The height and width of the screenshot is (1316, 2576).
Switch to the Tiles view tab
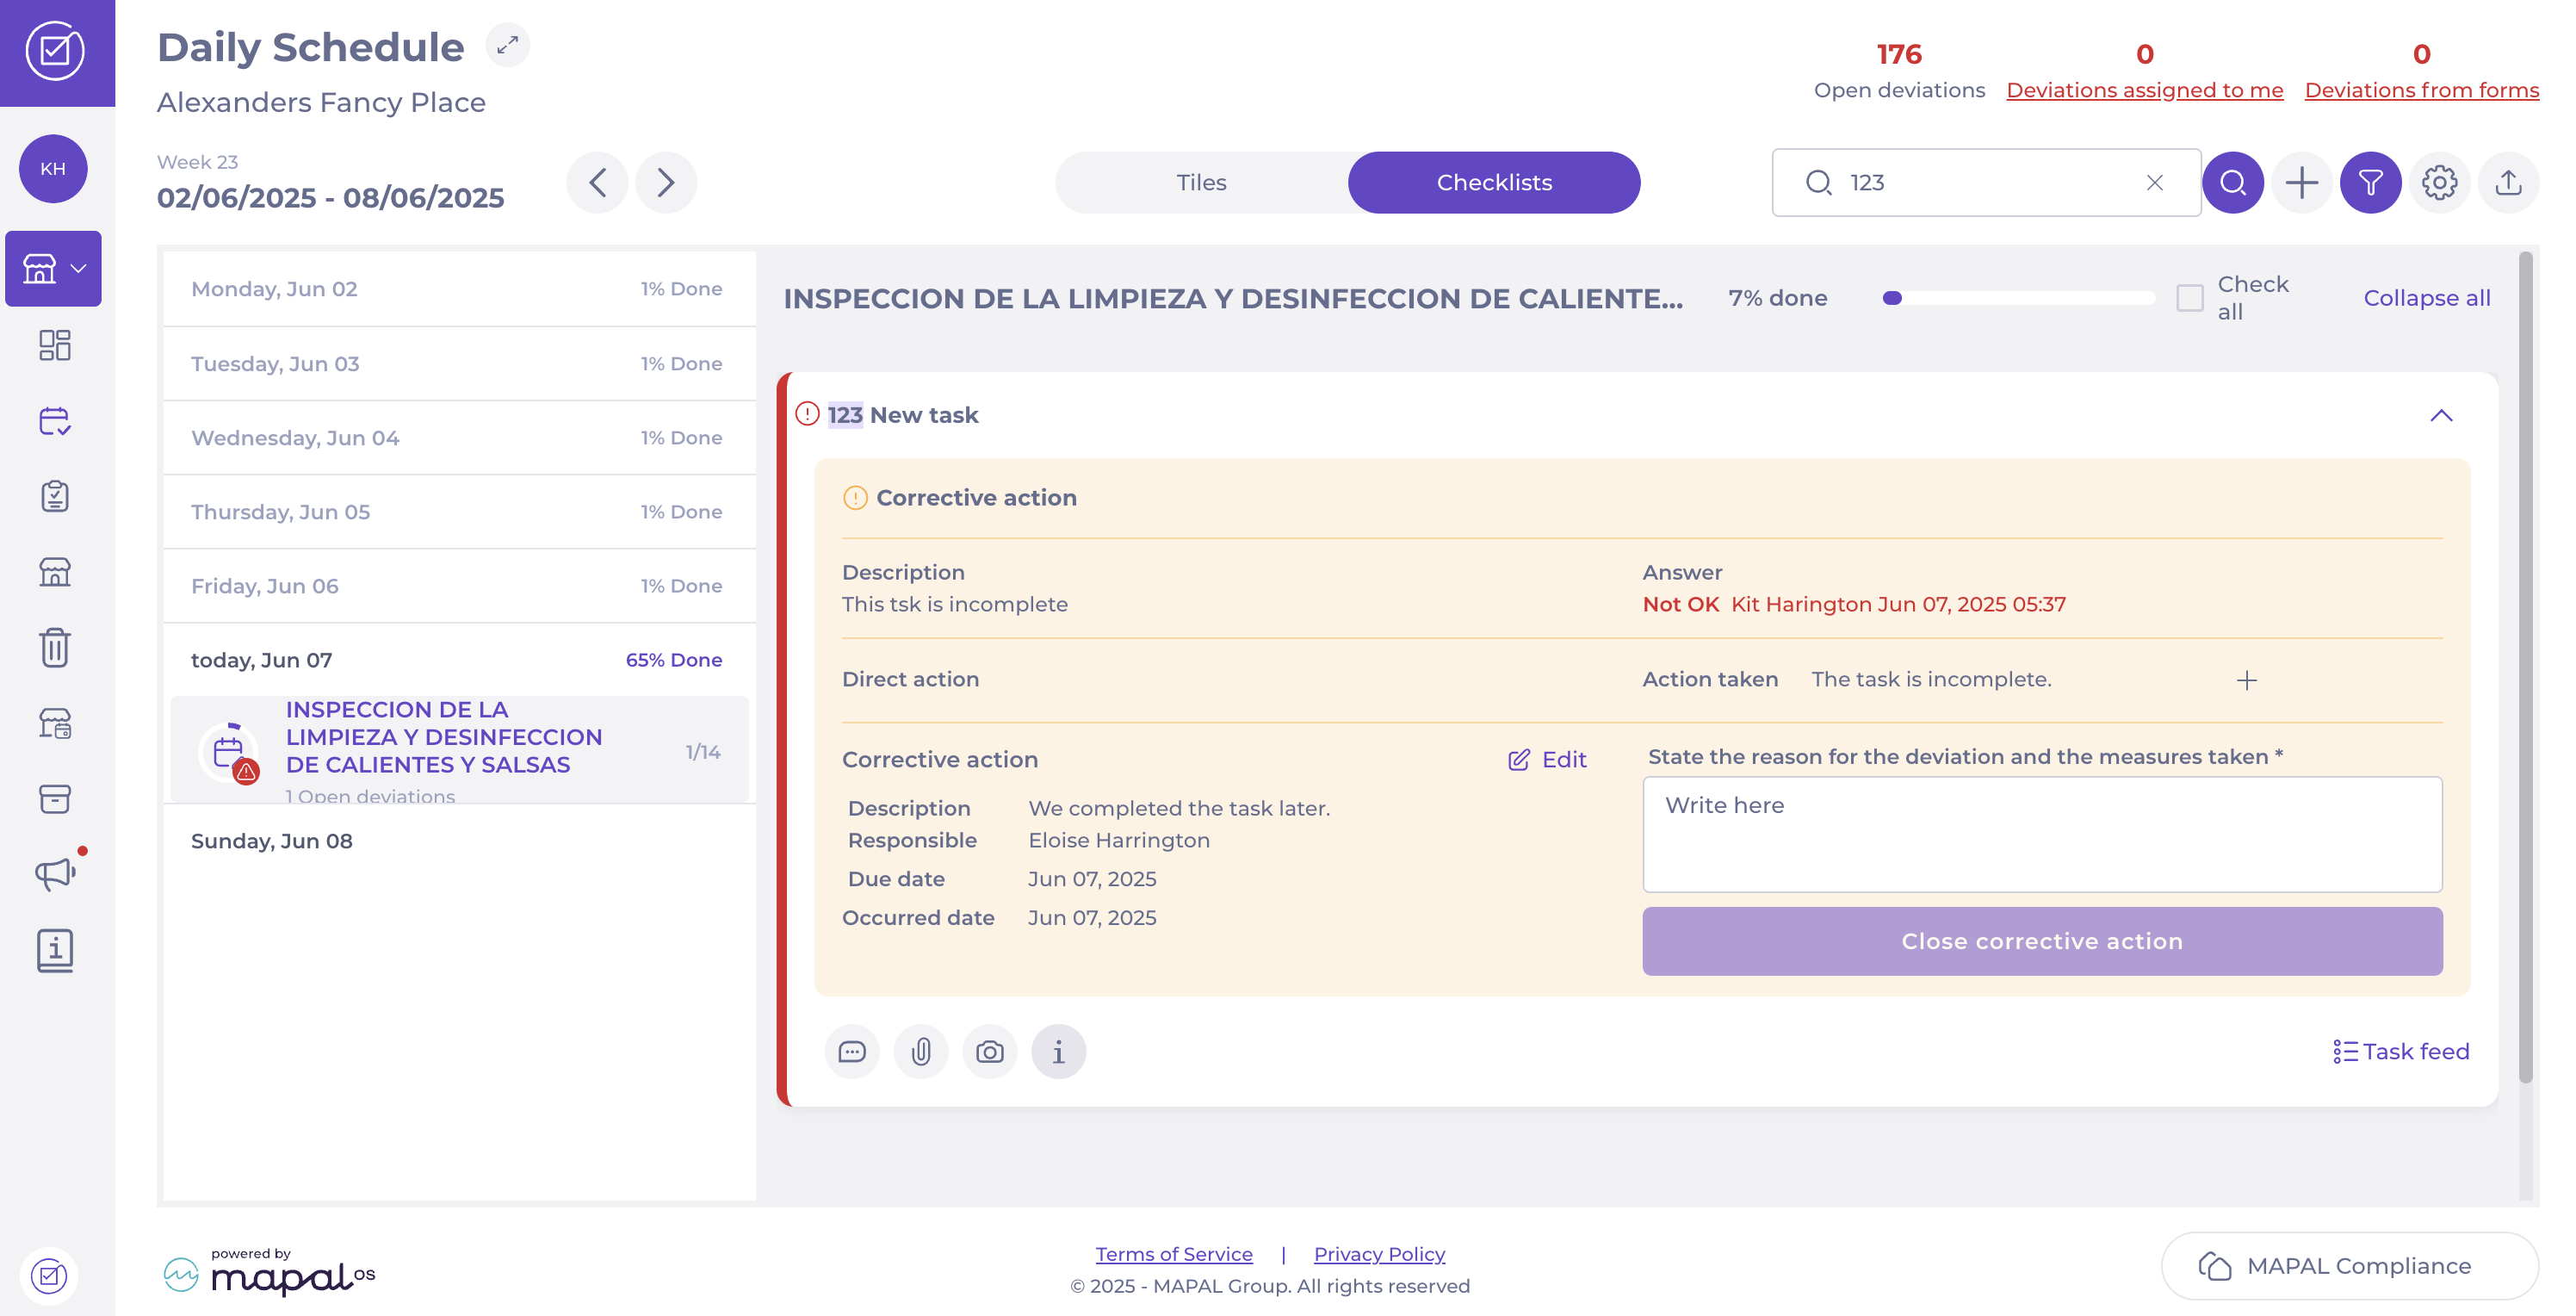tap(1201, 183)
